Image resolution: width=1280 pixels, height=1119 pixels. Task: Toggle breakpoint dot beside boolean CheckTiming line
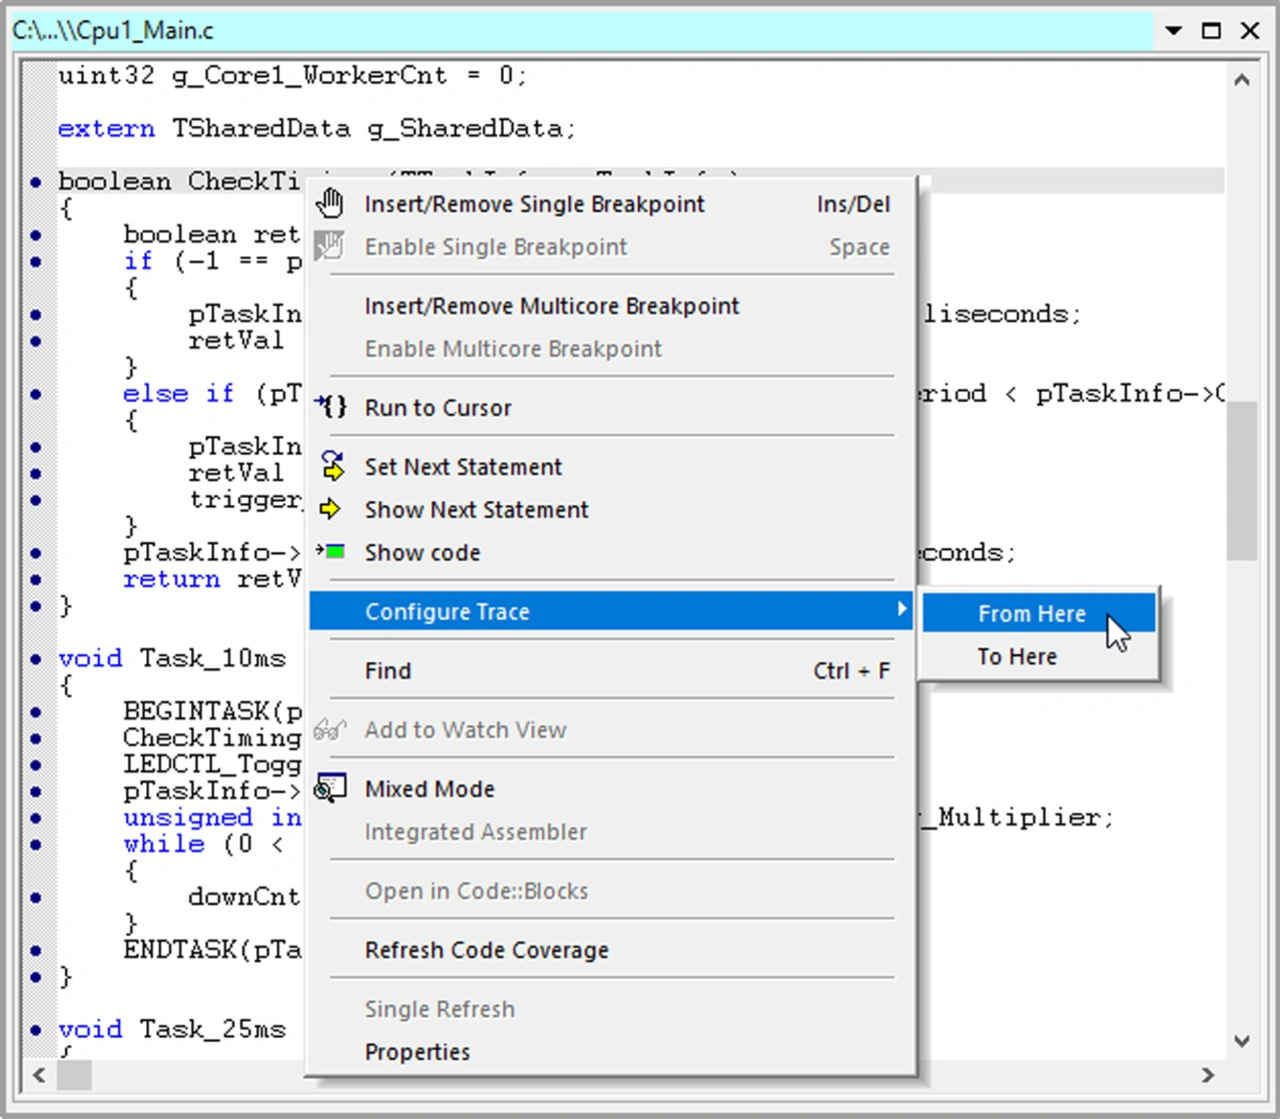tap(36, 182)
